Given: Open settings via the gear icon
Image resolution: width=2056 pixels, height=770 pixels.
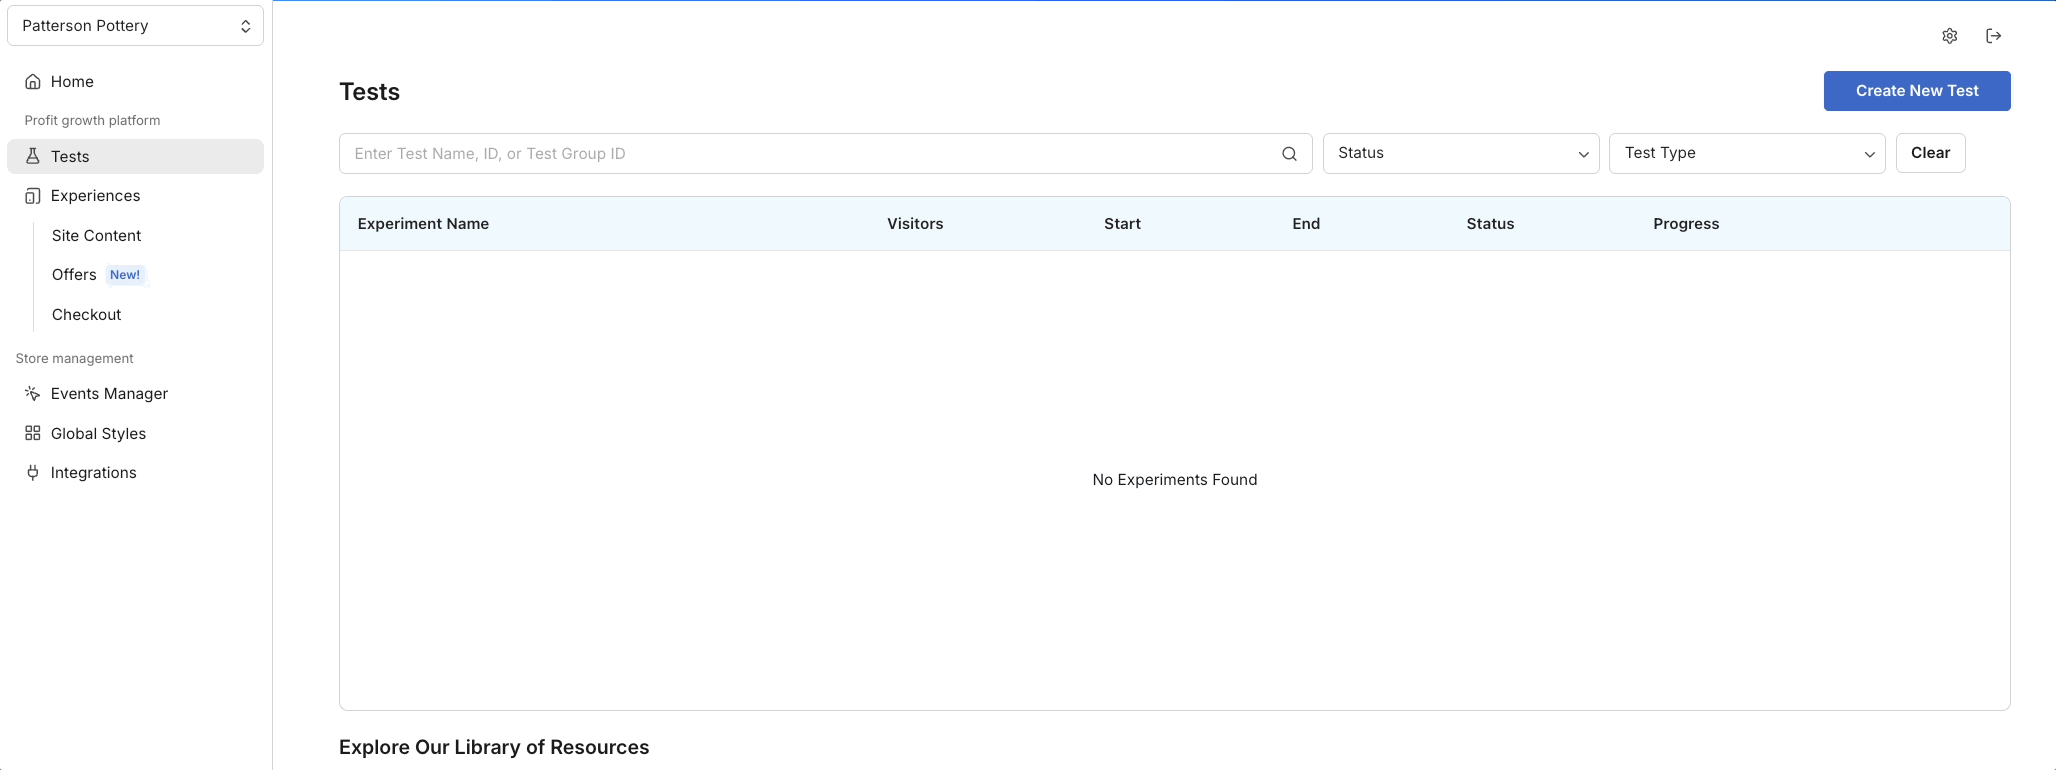Looking at the screenshot, I should [1949, 36].
